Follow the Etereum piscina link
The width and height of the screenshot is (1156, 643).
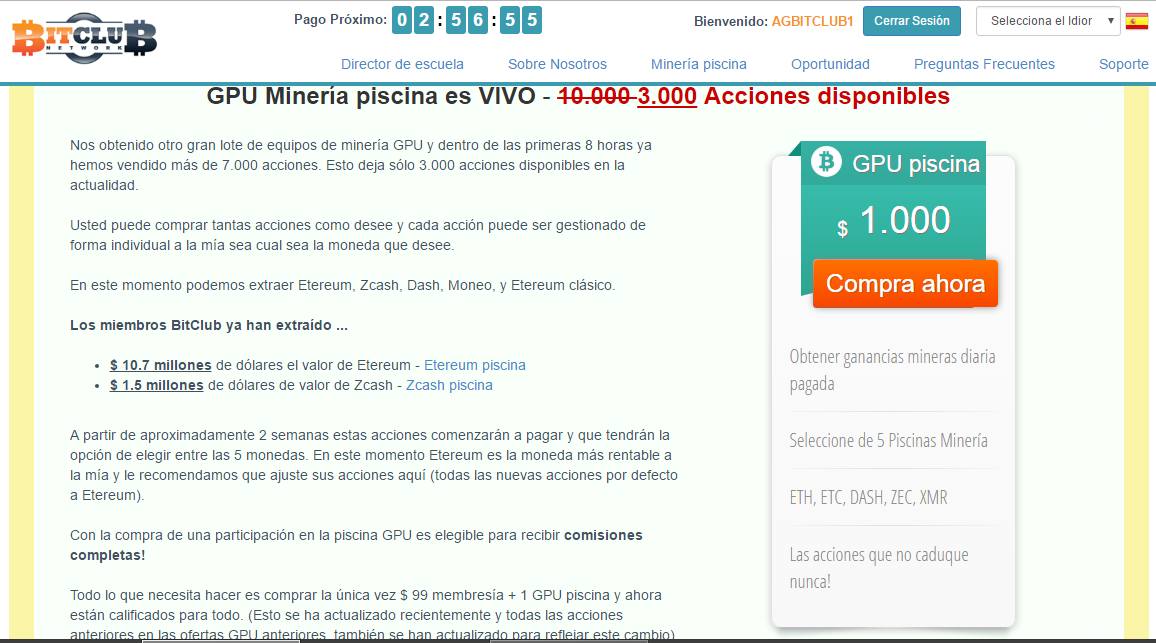point(475,365)
